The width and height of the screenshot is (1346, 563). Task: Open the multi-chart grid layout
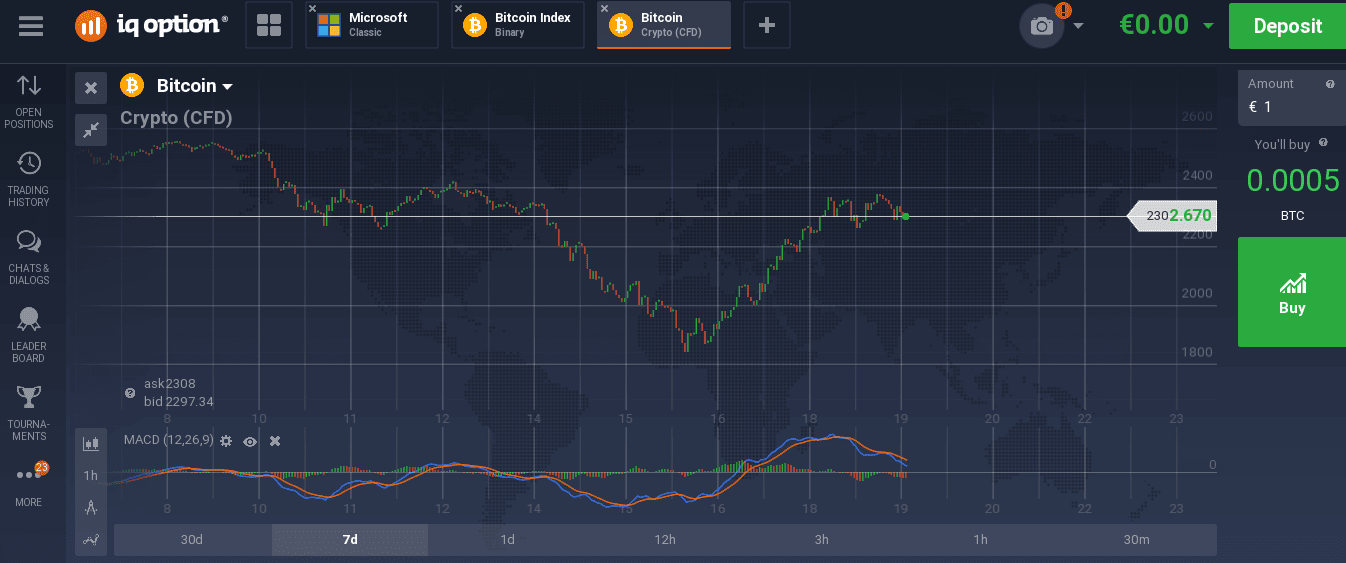[x=269, y=26]
